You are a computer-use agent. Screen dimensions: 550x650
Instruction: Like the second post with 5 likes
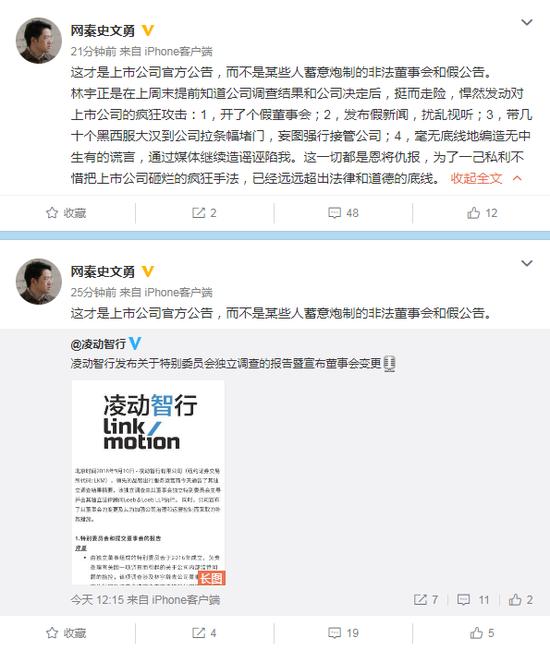coord(482,633)
